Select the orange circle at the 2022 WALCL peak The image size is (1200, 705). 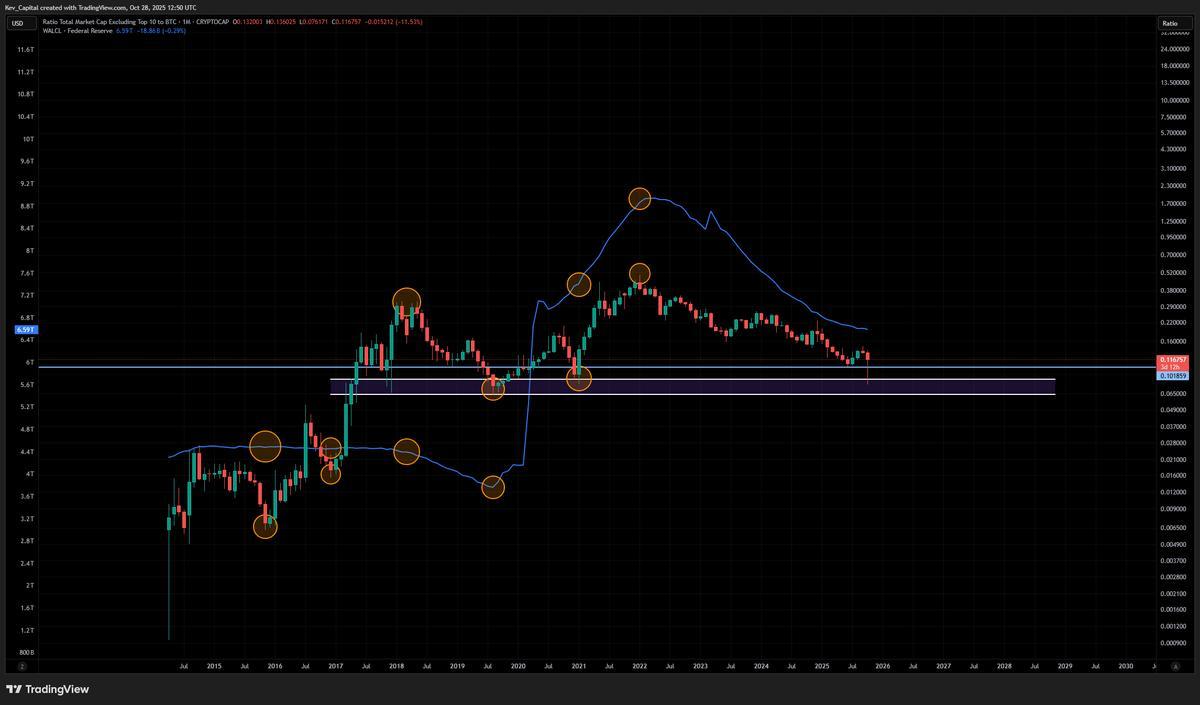[639, 198]
